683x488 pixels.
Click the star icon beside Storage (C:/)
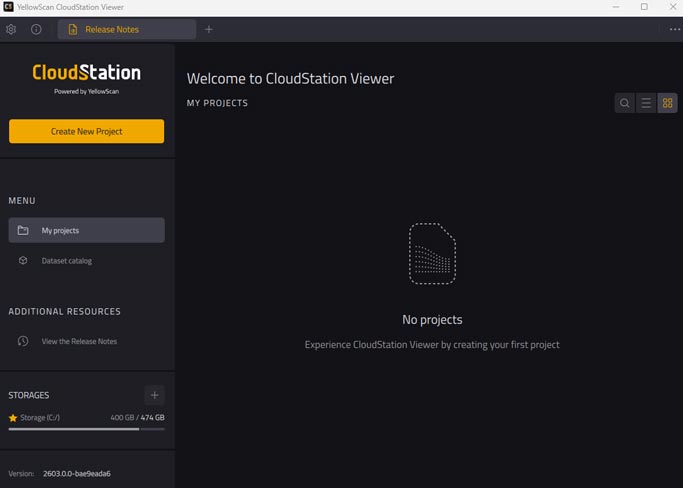click(x=13, y=418)
